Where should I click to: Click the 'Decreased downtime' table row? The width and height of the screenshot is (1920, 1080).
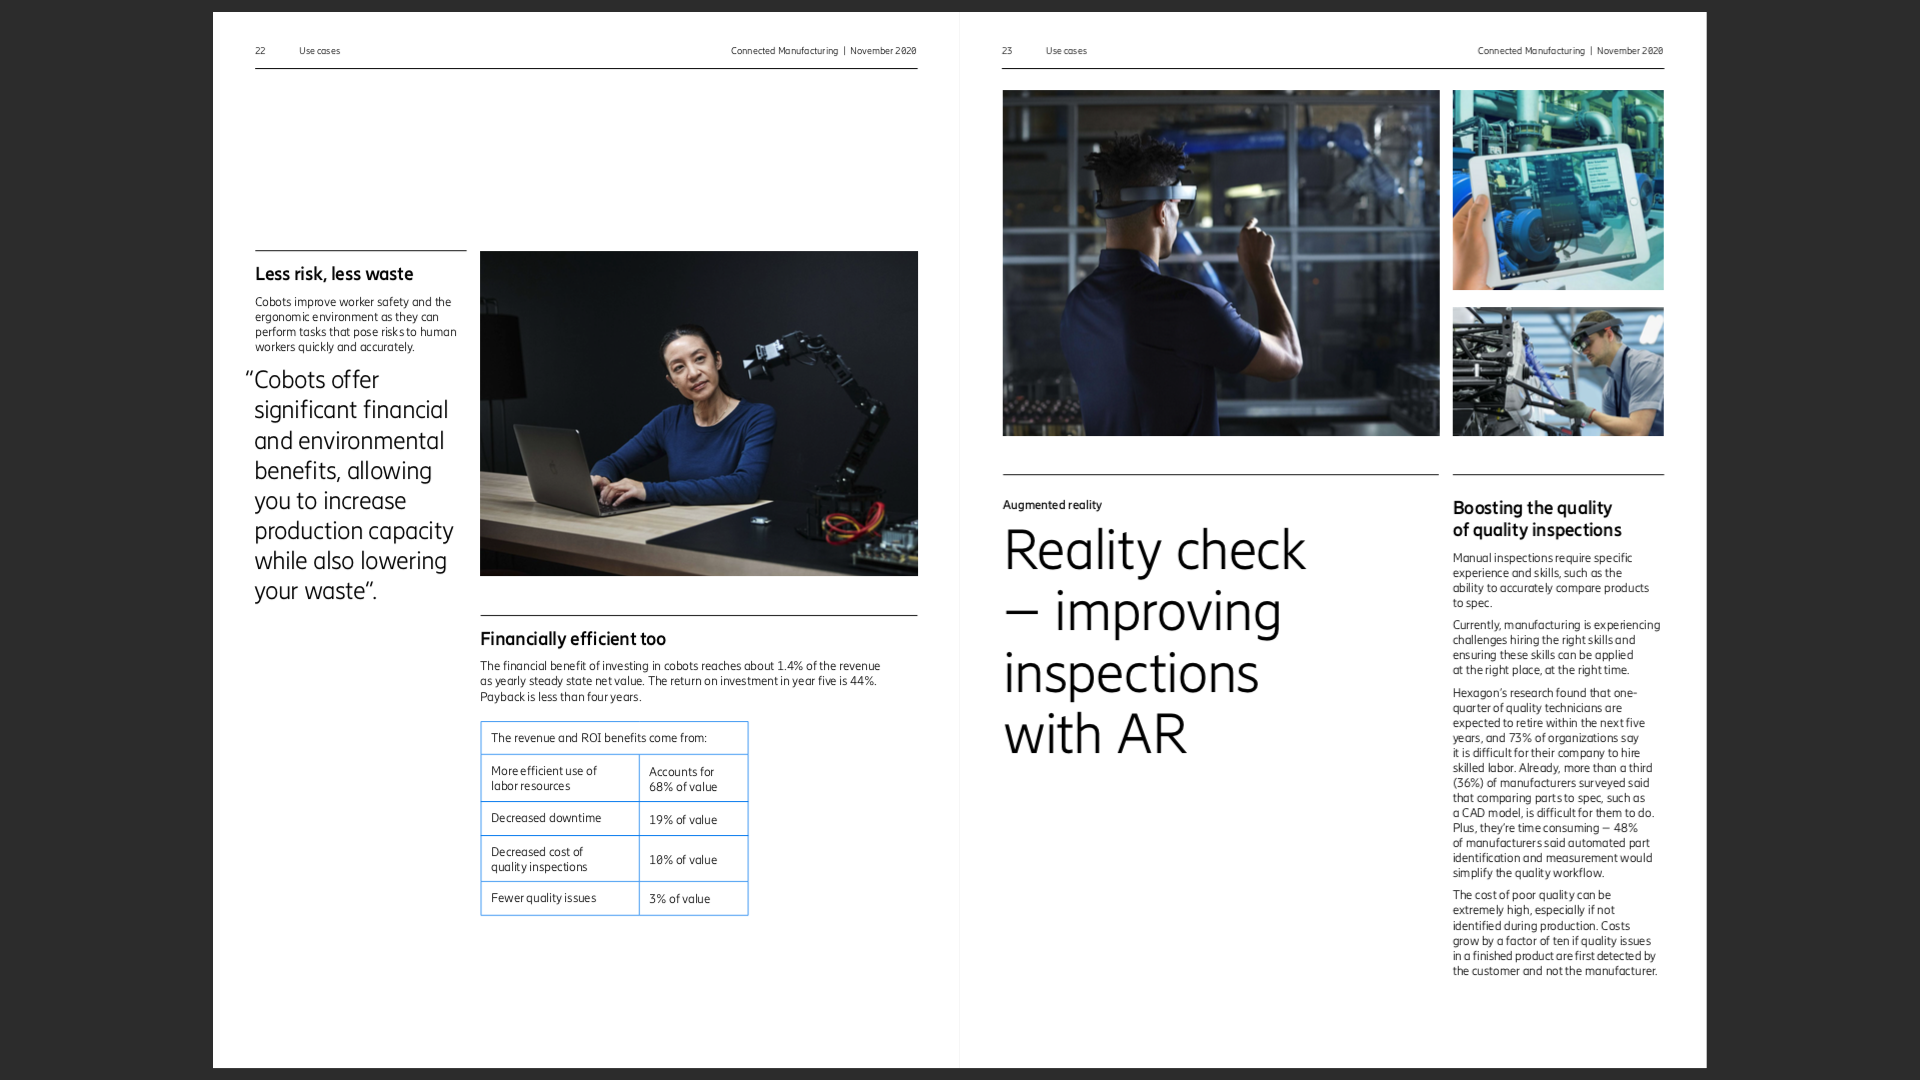[615, 818]
